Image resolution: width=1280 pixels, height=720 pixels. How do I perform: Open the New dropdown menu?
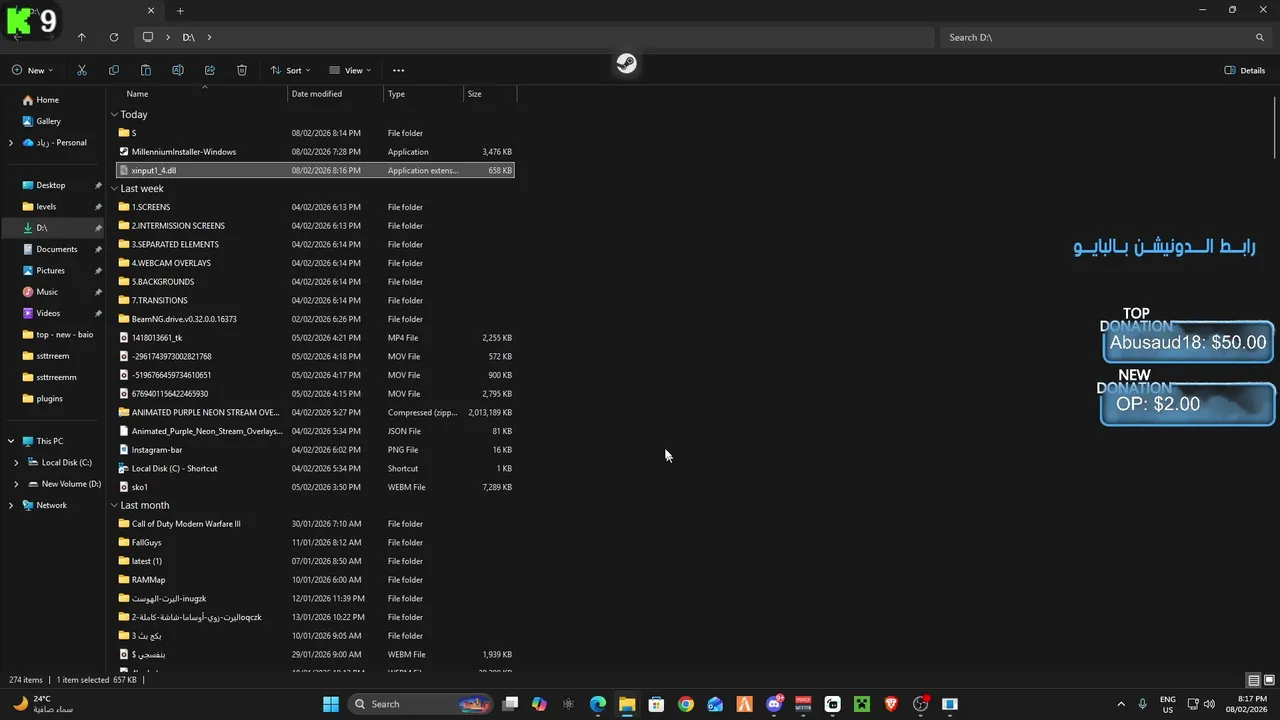tap(32, 70)
